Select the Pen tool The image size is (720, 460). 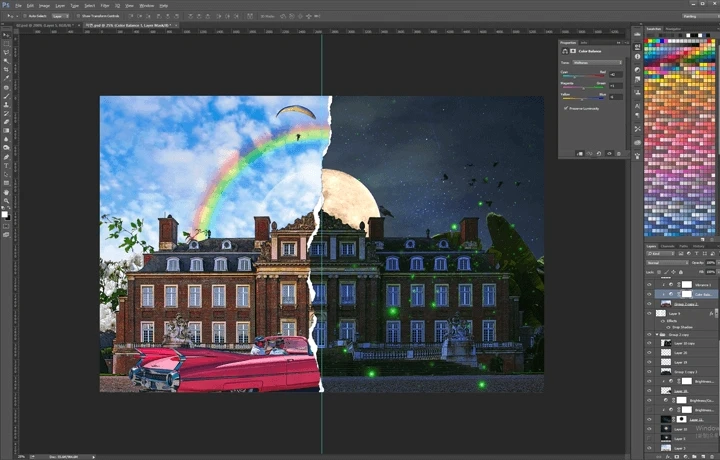coord(6,157)
